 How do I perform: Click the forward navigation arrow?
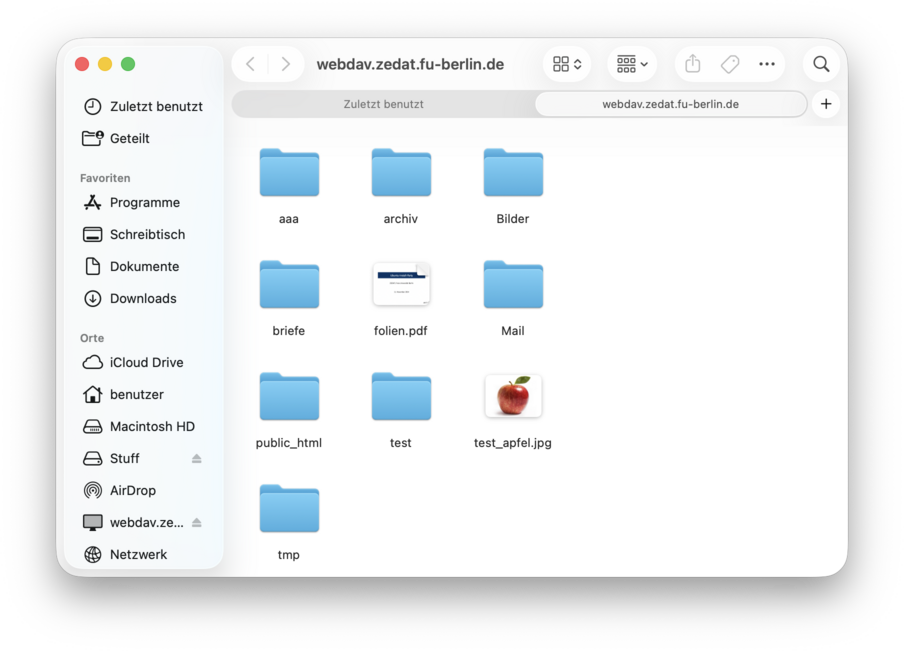click(x=286, y=63)
